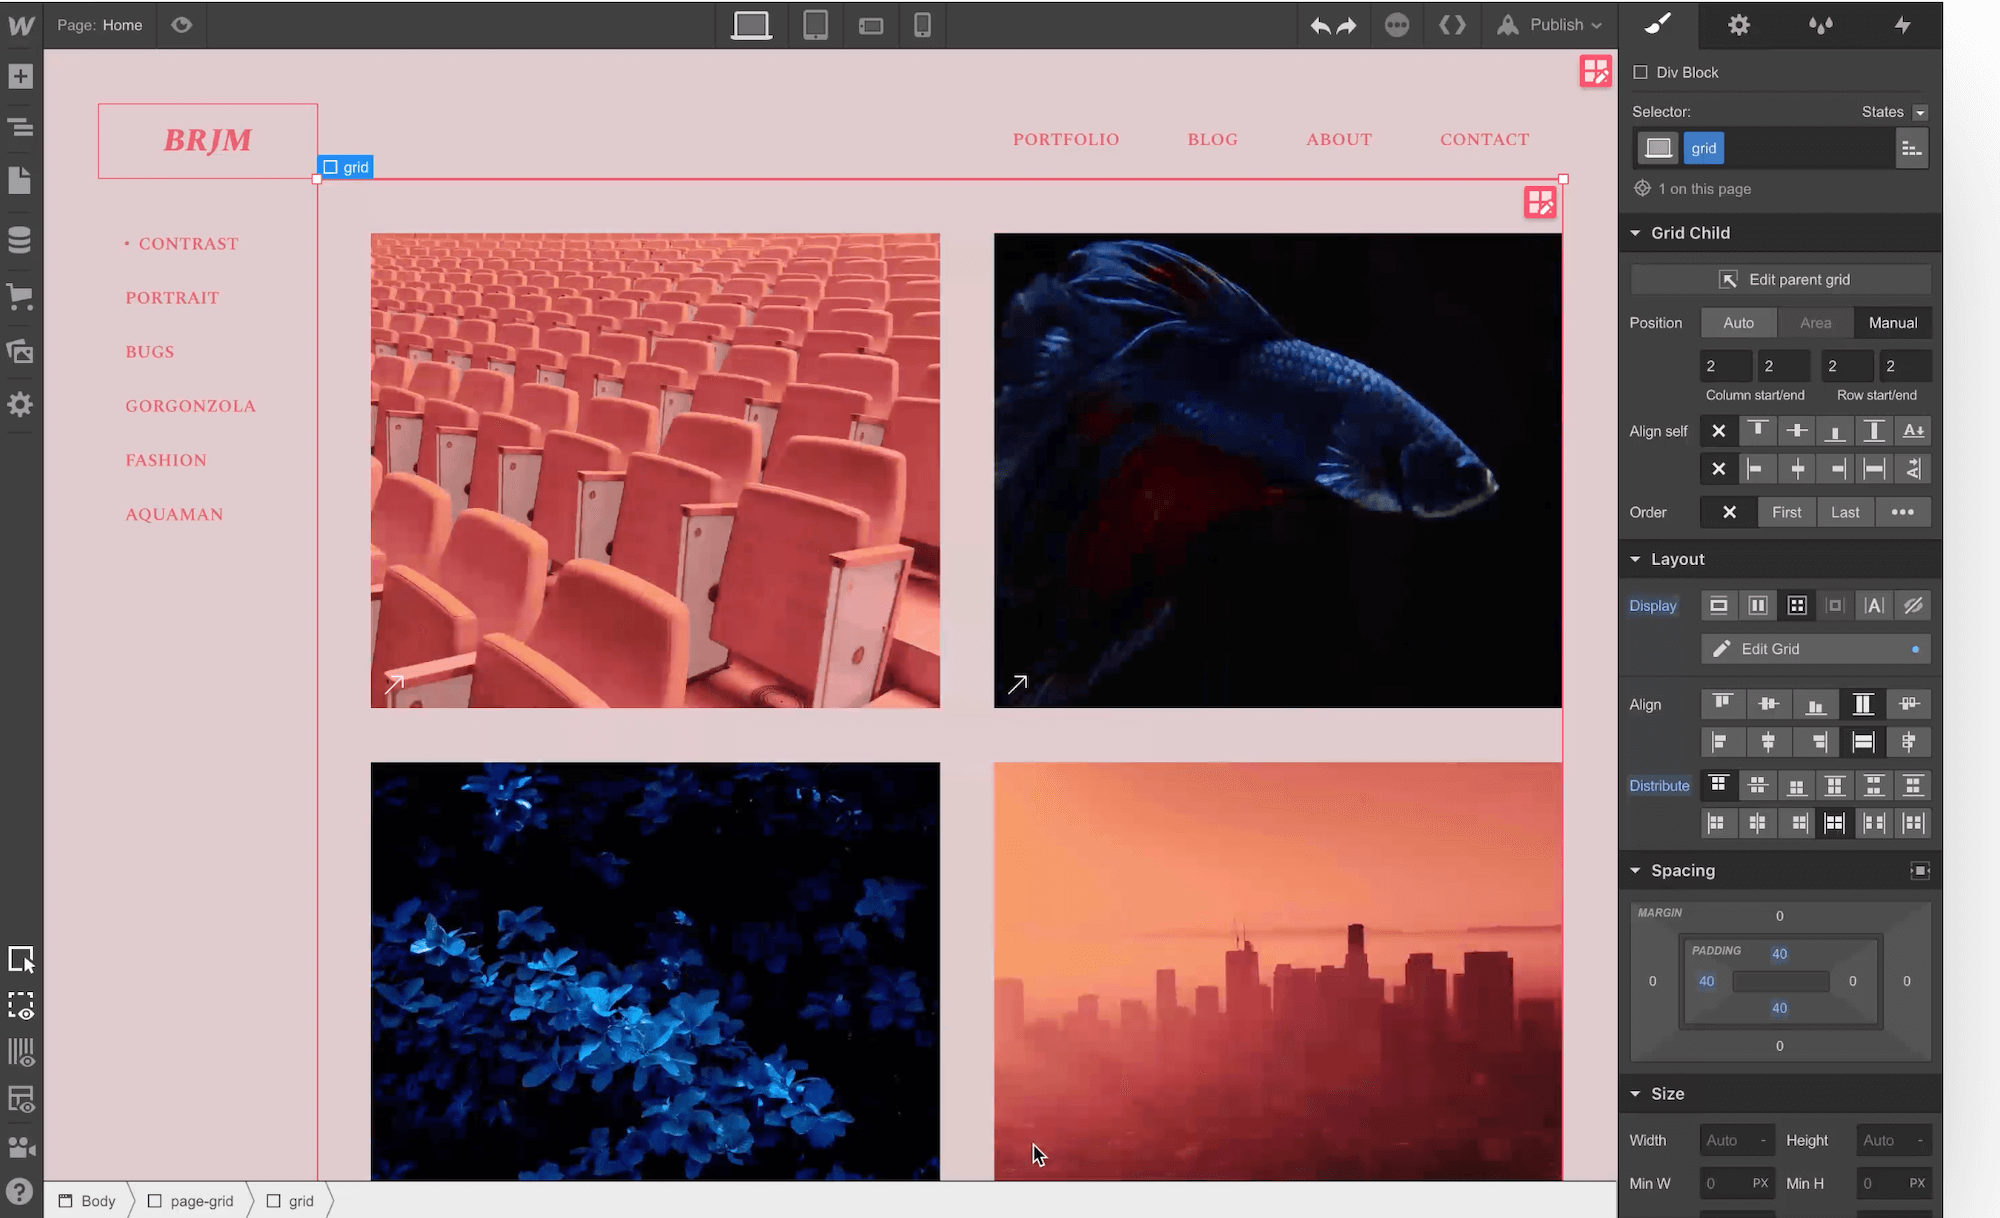Open the Assets panel icon
The image size is (2000, 1218).
coord(21,351)
